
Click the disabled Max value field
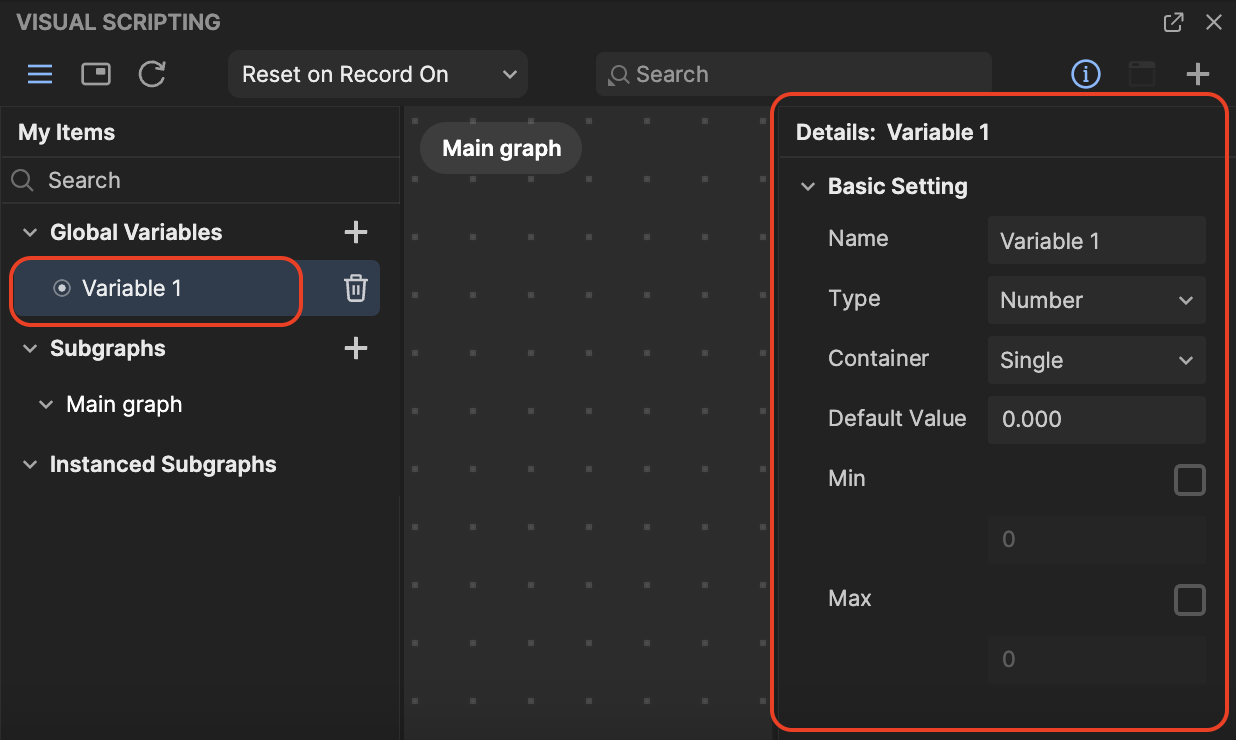[1097, 660]
